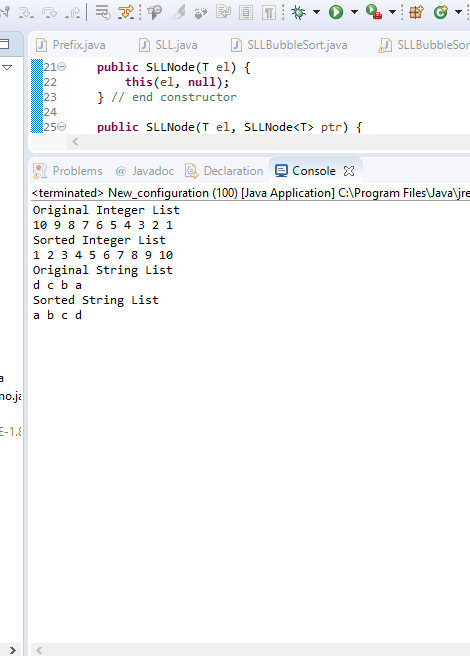470x656 pixels.
Task: Click the Step Into debug icon
Action: (26, 13)
